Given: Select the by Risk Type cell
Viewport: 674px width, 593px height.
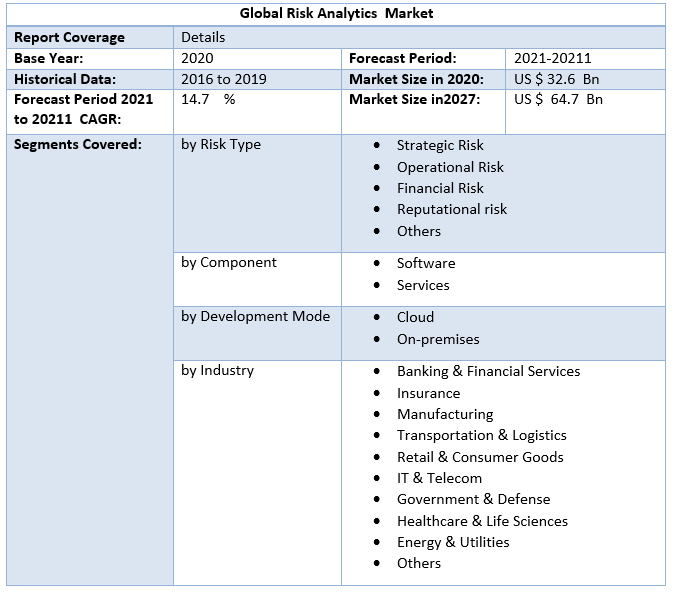Looking at the screenshot, I should pos(221,145).
